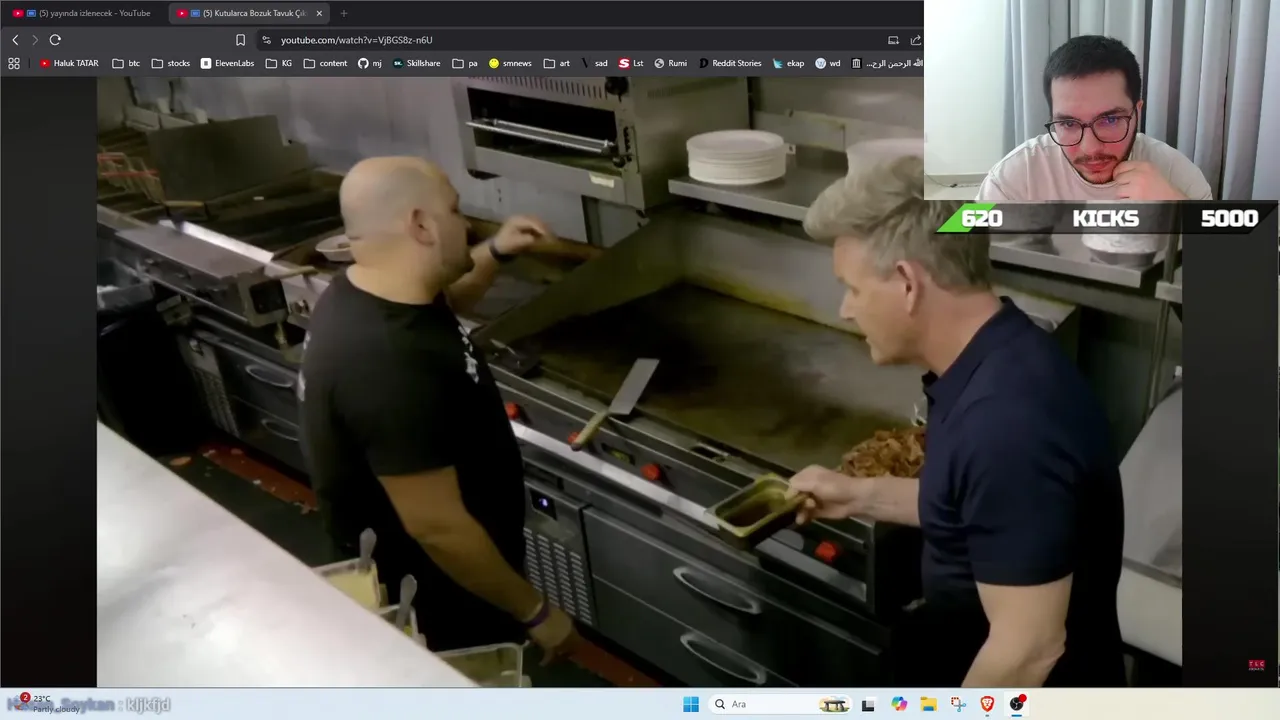Open a new browser tab
1280x720 pixels.
(x=344, y=13)
